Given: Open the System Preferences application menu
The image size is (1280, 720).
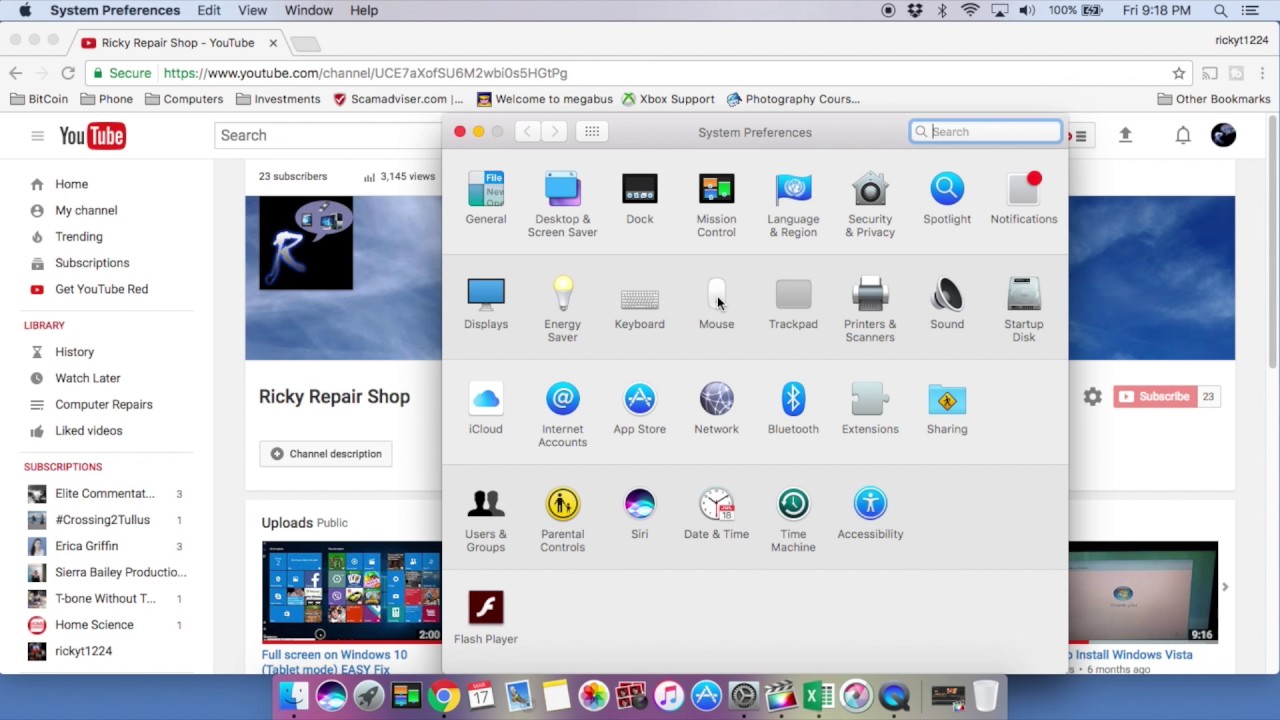Looking at the screenshot, I should pos(115,10).
